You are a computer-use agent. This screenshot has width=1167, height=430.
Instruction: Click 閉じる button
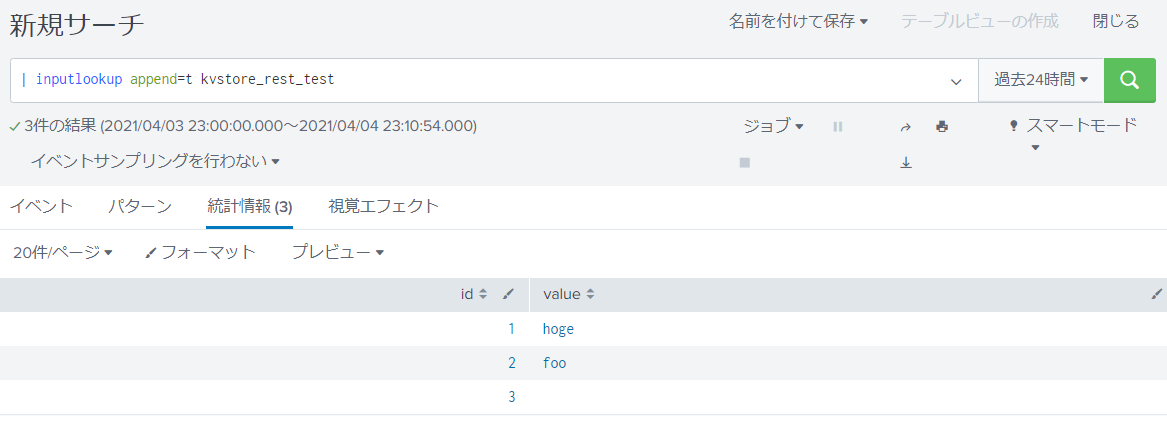(1116, 22)
